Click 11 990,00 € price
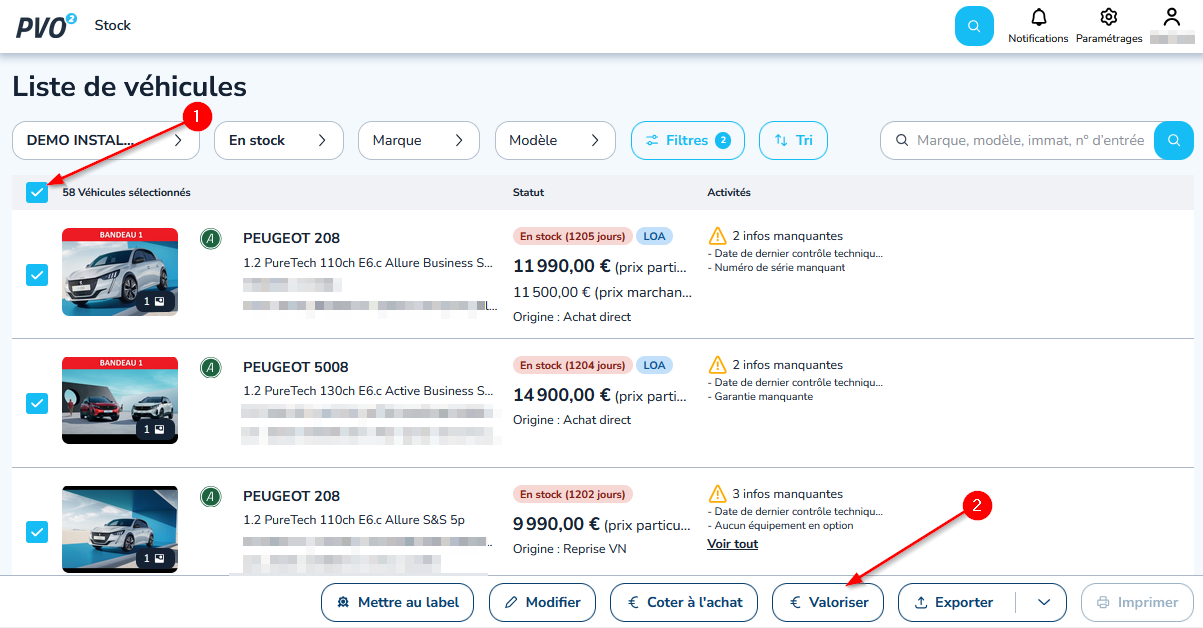This screenshot has width=1203, height=628. [562, 266]
